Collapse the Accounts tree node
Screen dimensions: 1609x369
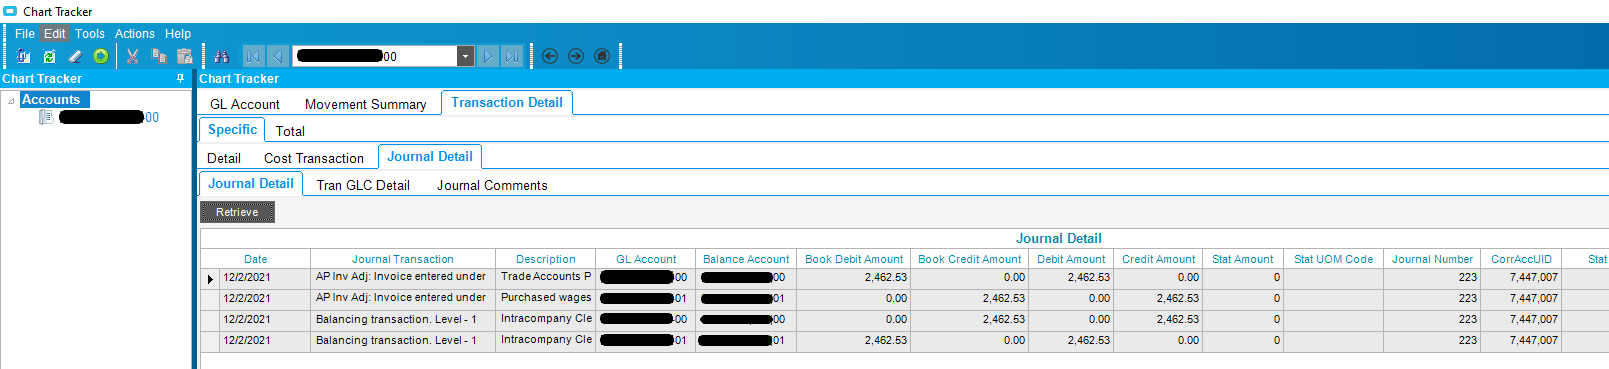tap(11, 100)
